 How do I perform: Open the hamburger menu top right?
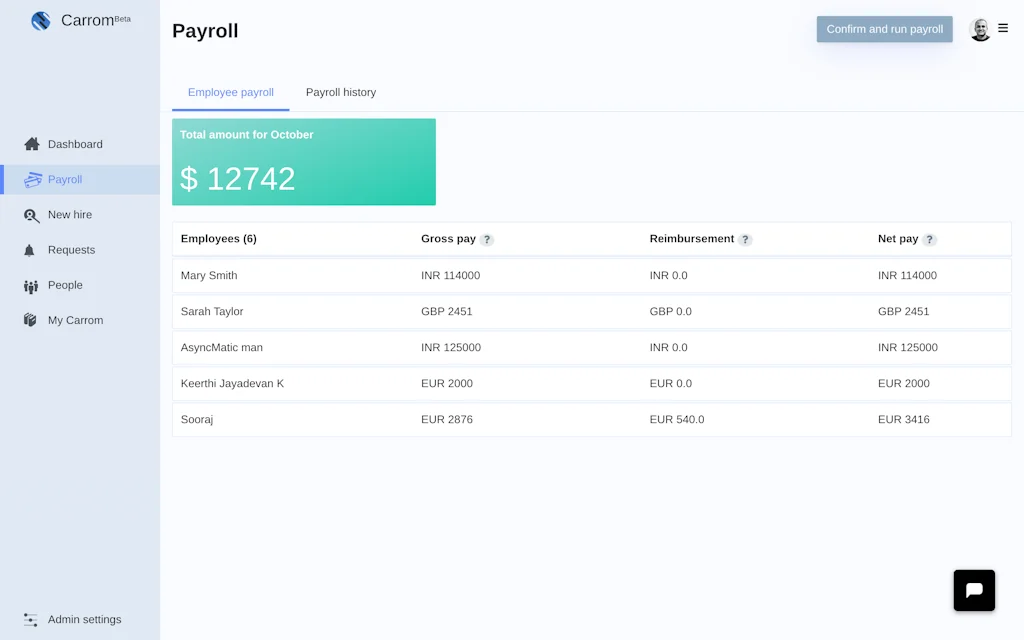click(1003, 28)
